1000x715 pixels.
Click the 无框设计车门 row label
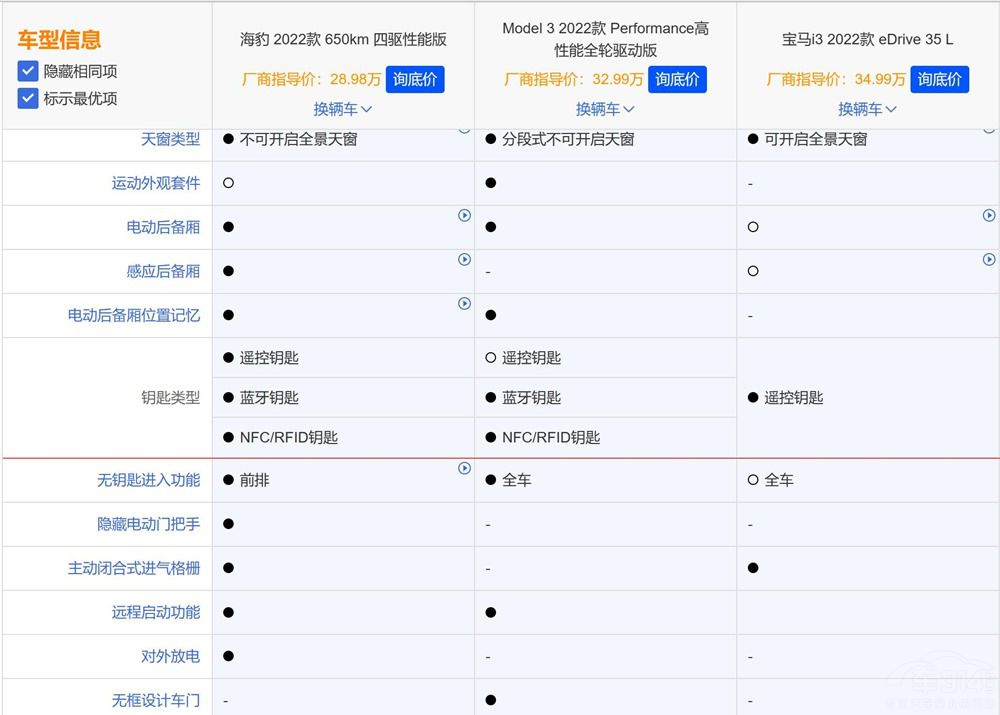pyautogui.click(x=155, y=700)
